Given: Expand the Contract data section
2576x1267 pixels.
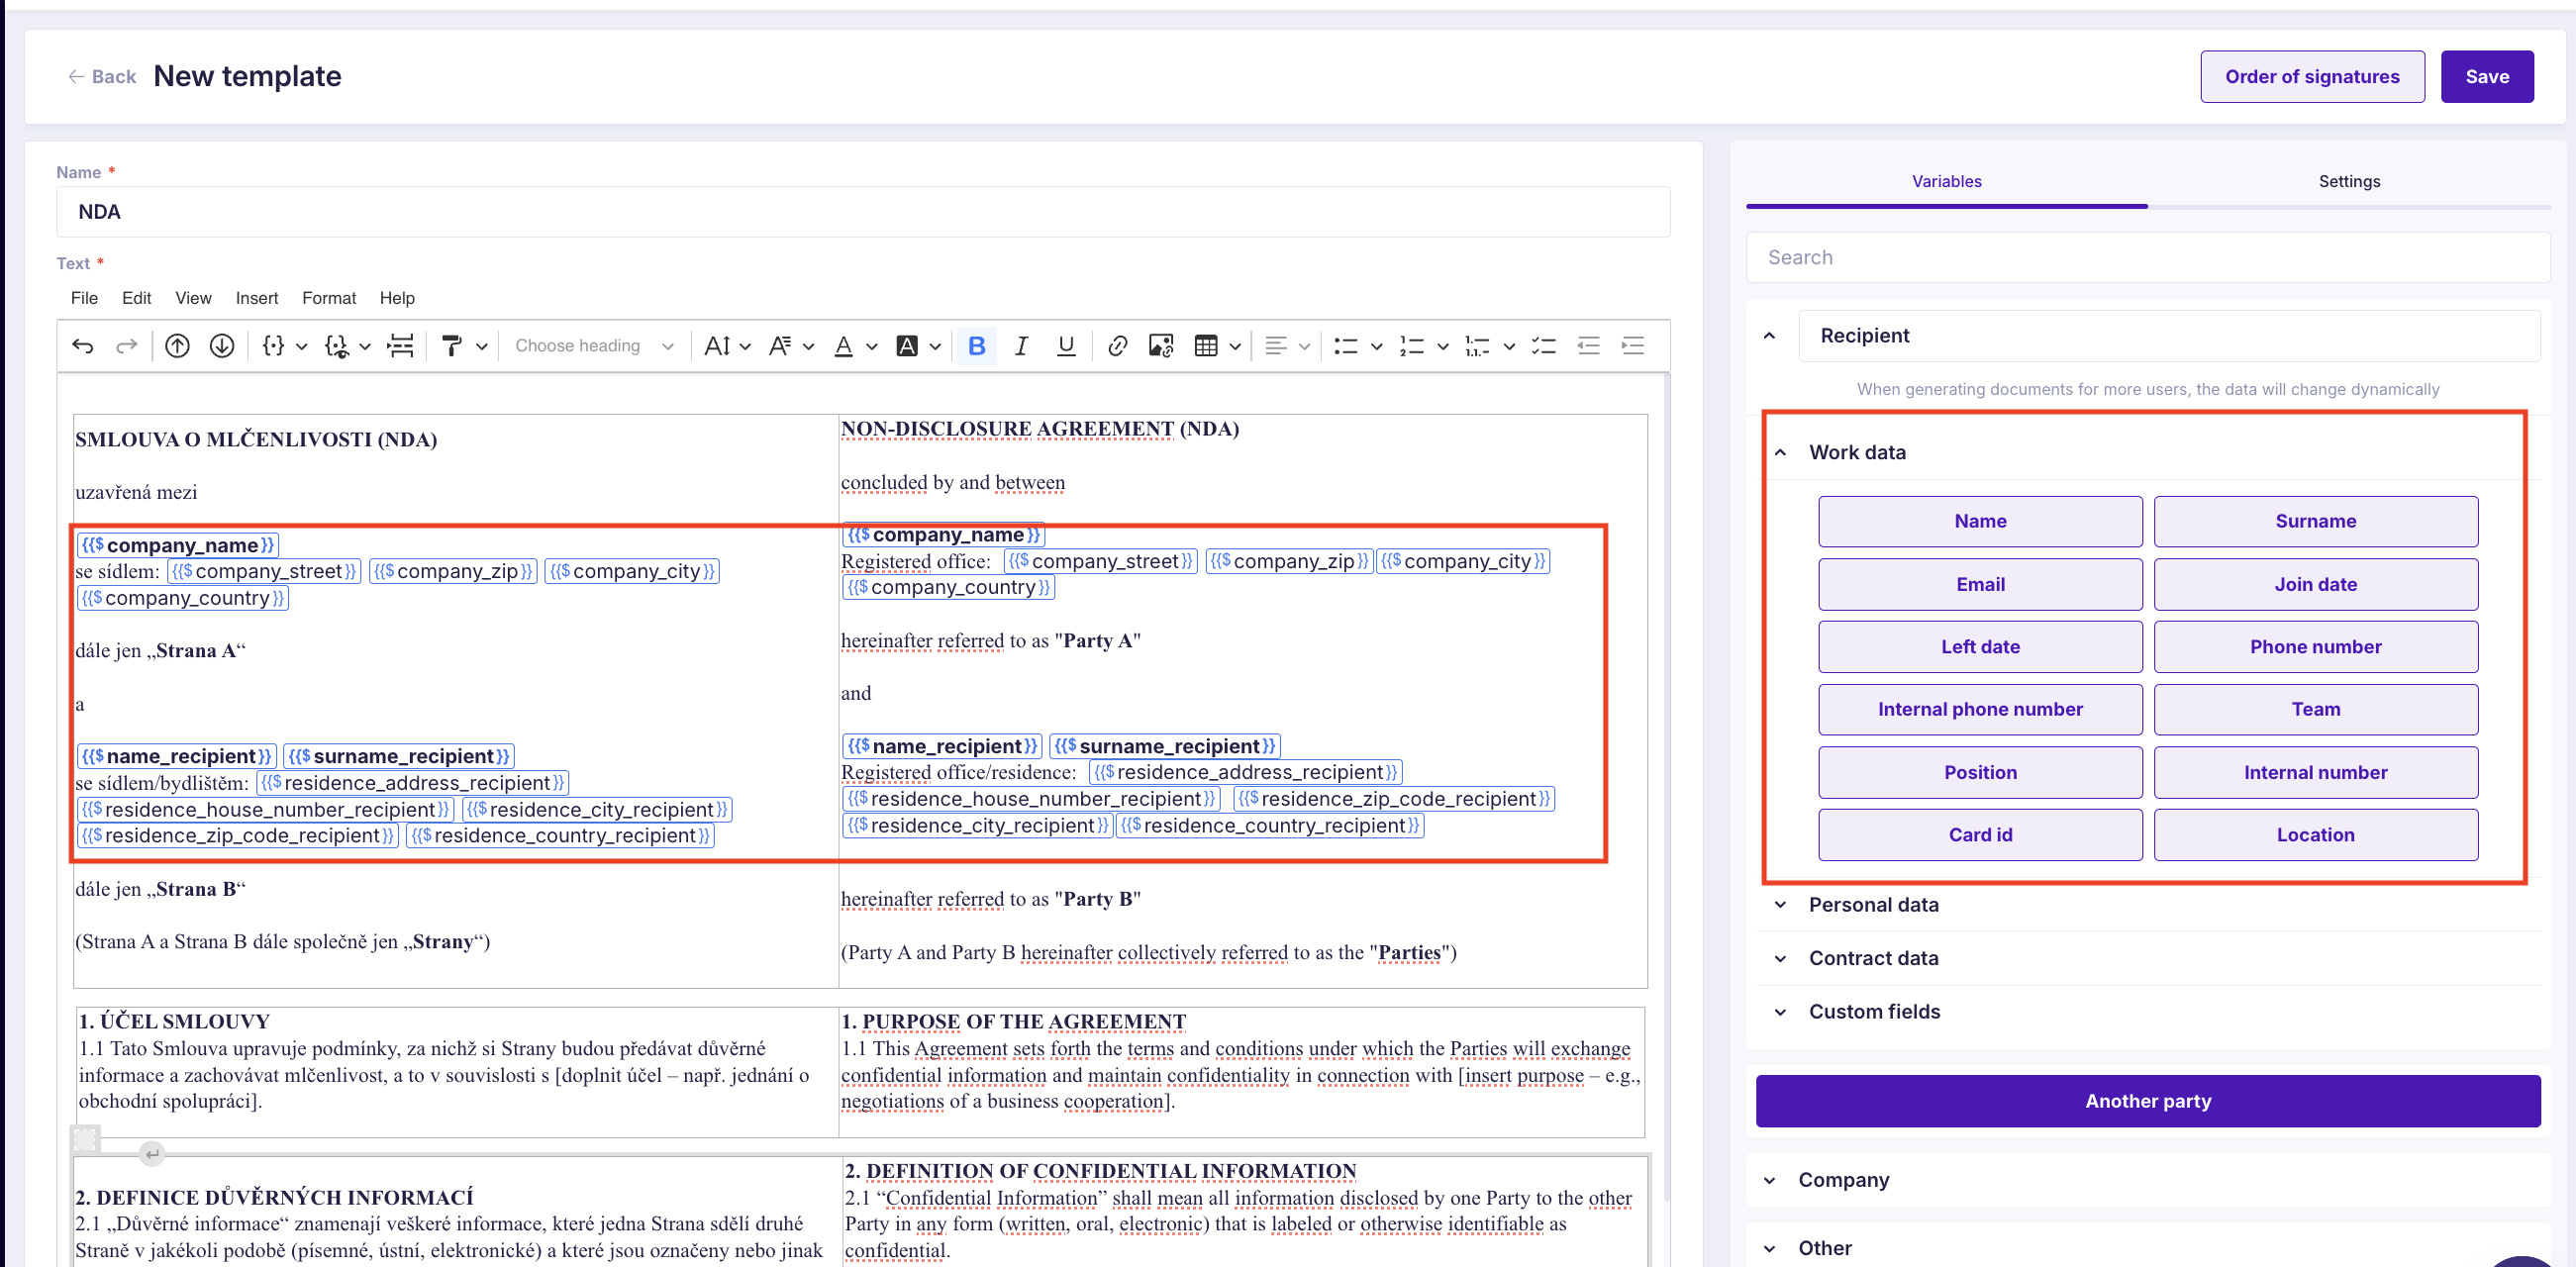Looking at the screenshot, I should pyautogui.click(x=1780, y=958).
